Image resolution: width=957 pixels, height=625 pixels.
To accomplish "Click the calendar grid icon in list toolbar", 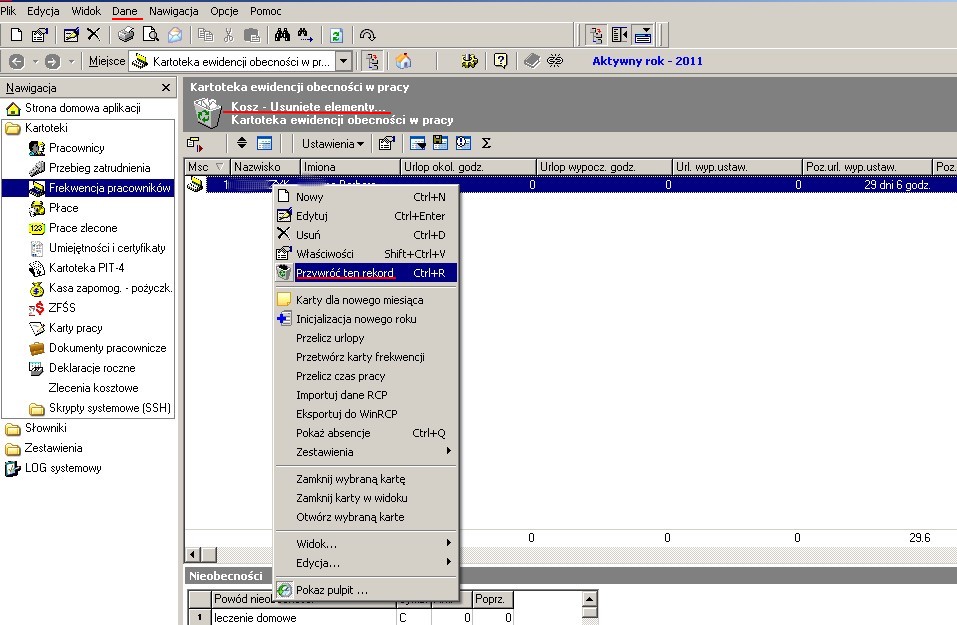I will click(x=264, y=143).
